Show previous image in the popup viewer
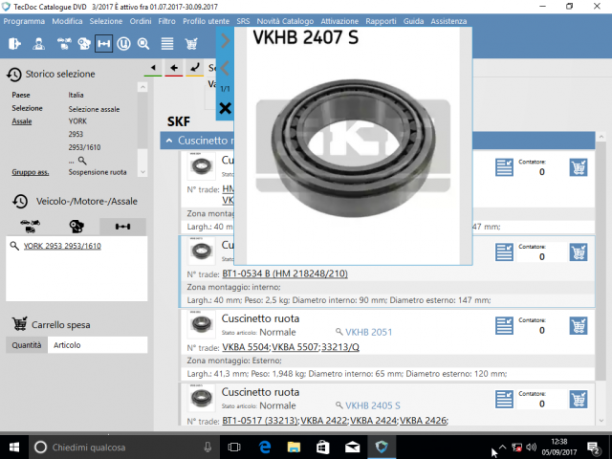612x459 pixels. [224, 68]
